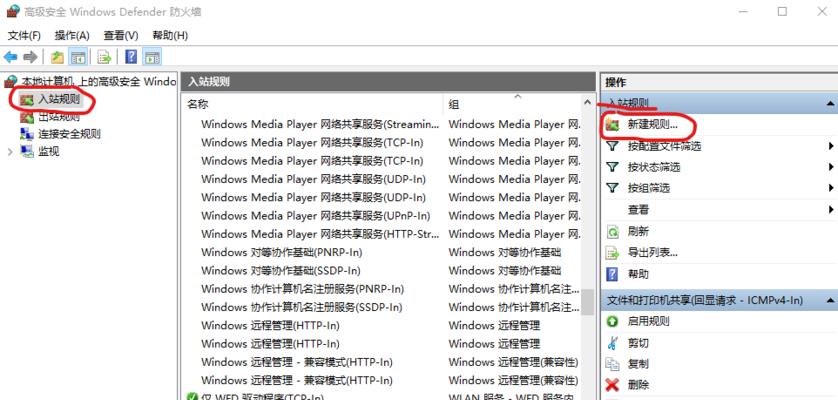Collapse the 入站规则 actions section arrow

829,103
